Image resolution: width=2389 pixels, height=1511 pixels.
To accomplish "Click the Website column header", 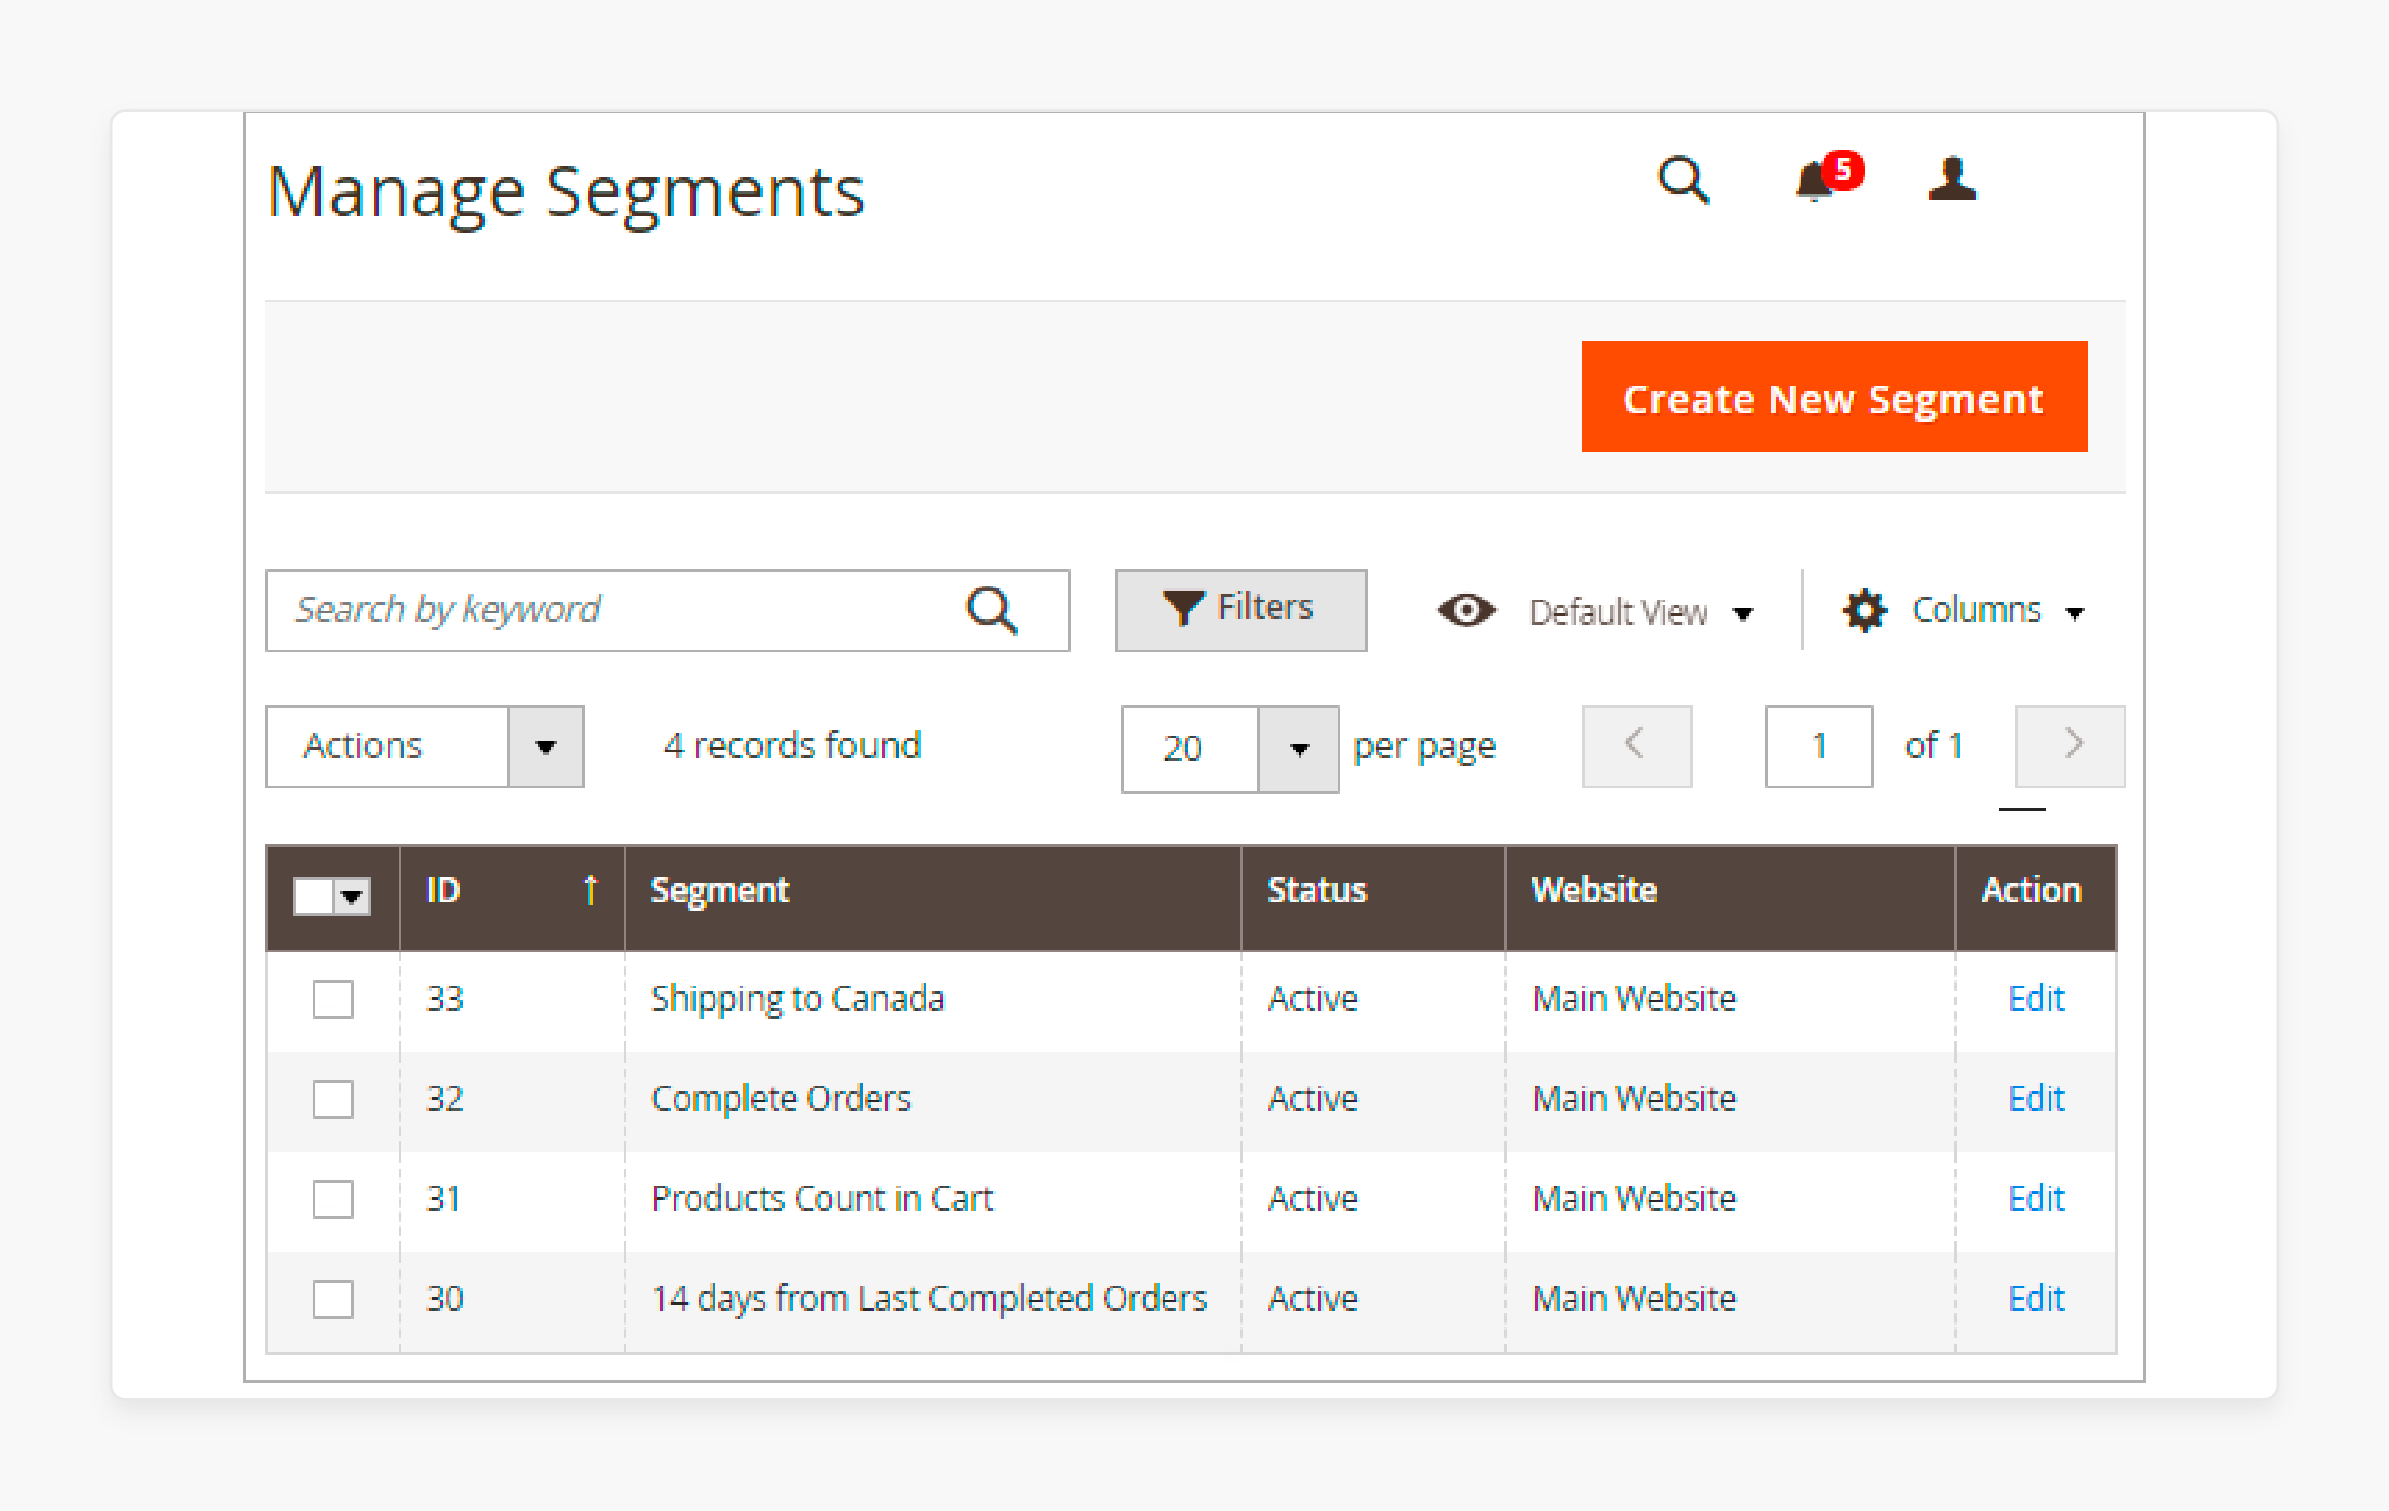I will coord(1730,897).
